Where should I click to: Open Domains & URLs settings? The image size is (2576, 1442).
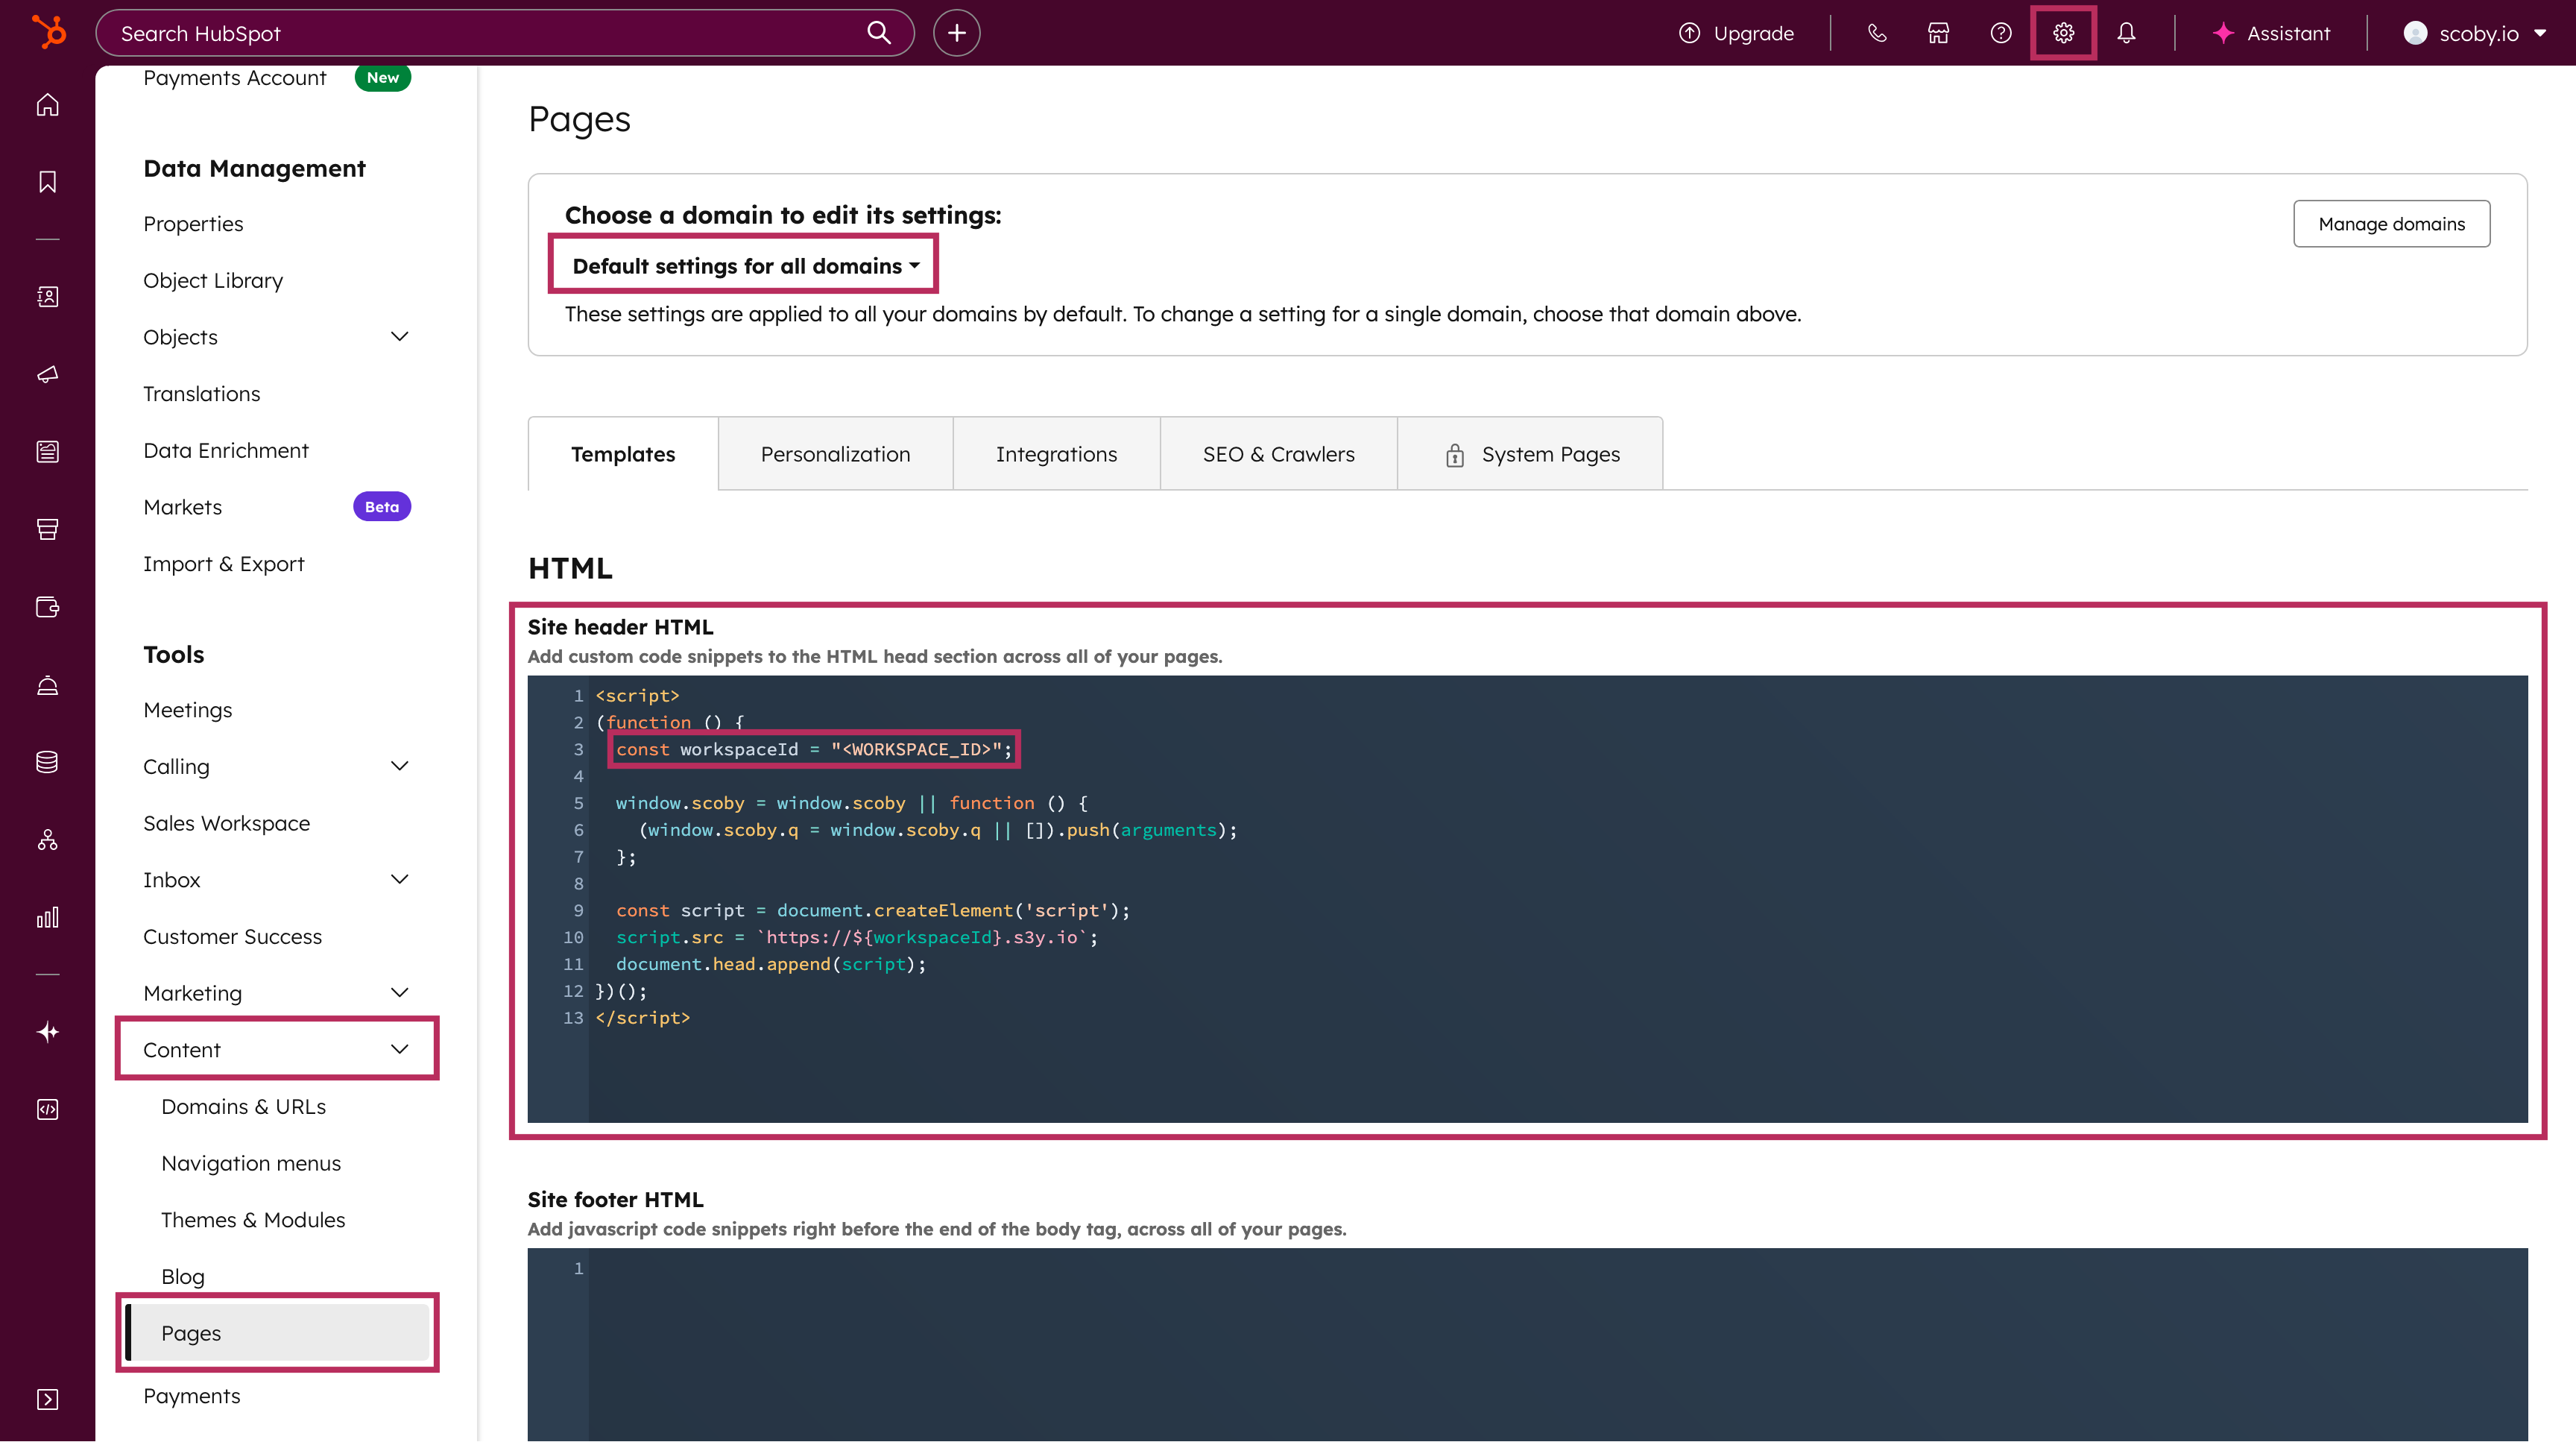(x=243, y=1106)
